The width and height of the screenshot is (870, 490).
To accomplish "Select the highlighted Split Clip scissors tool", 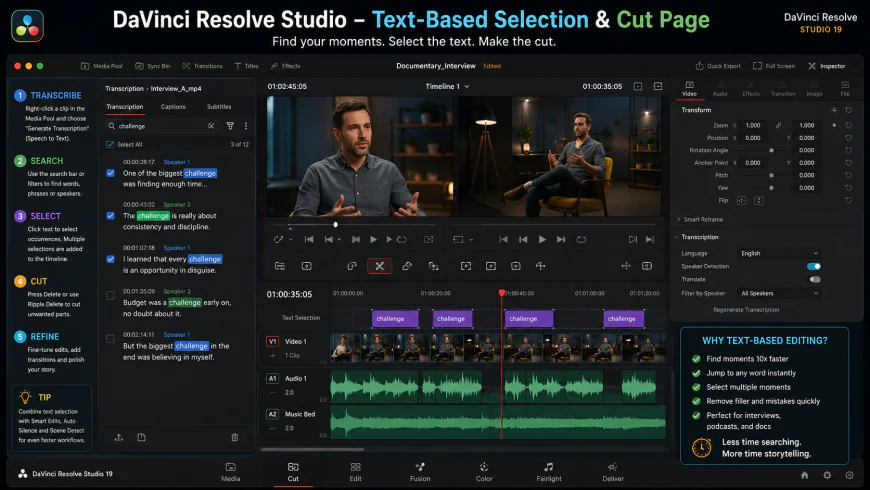I will (x=380, y=266).
